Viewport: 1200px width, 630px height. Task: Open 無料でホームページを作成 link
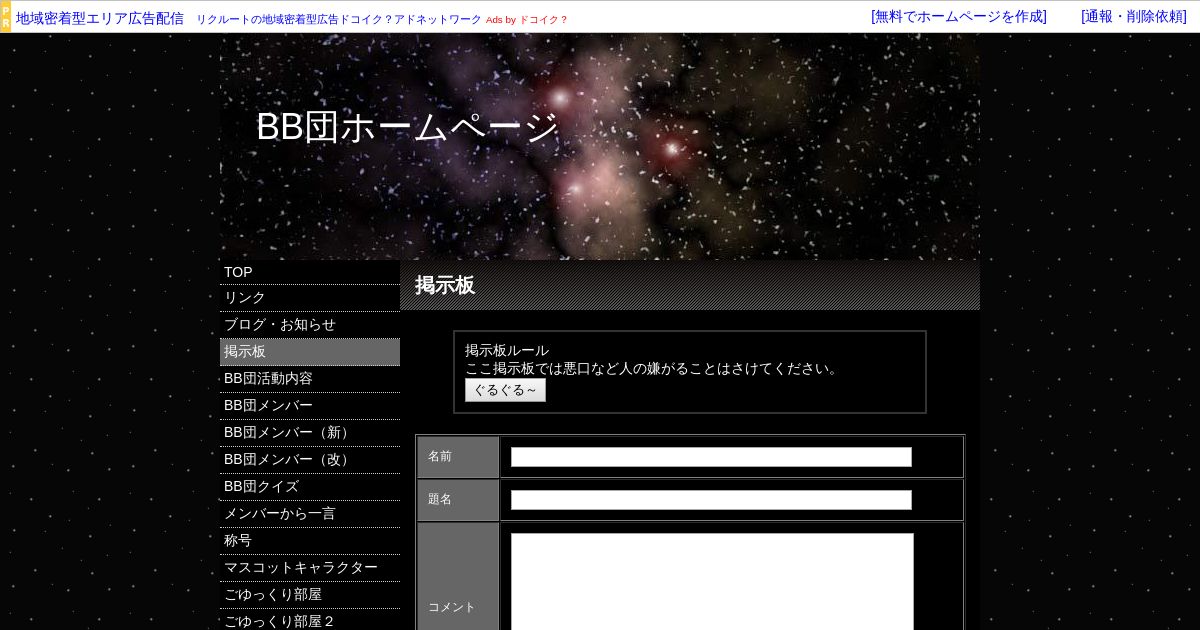959,17
